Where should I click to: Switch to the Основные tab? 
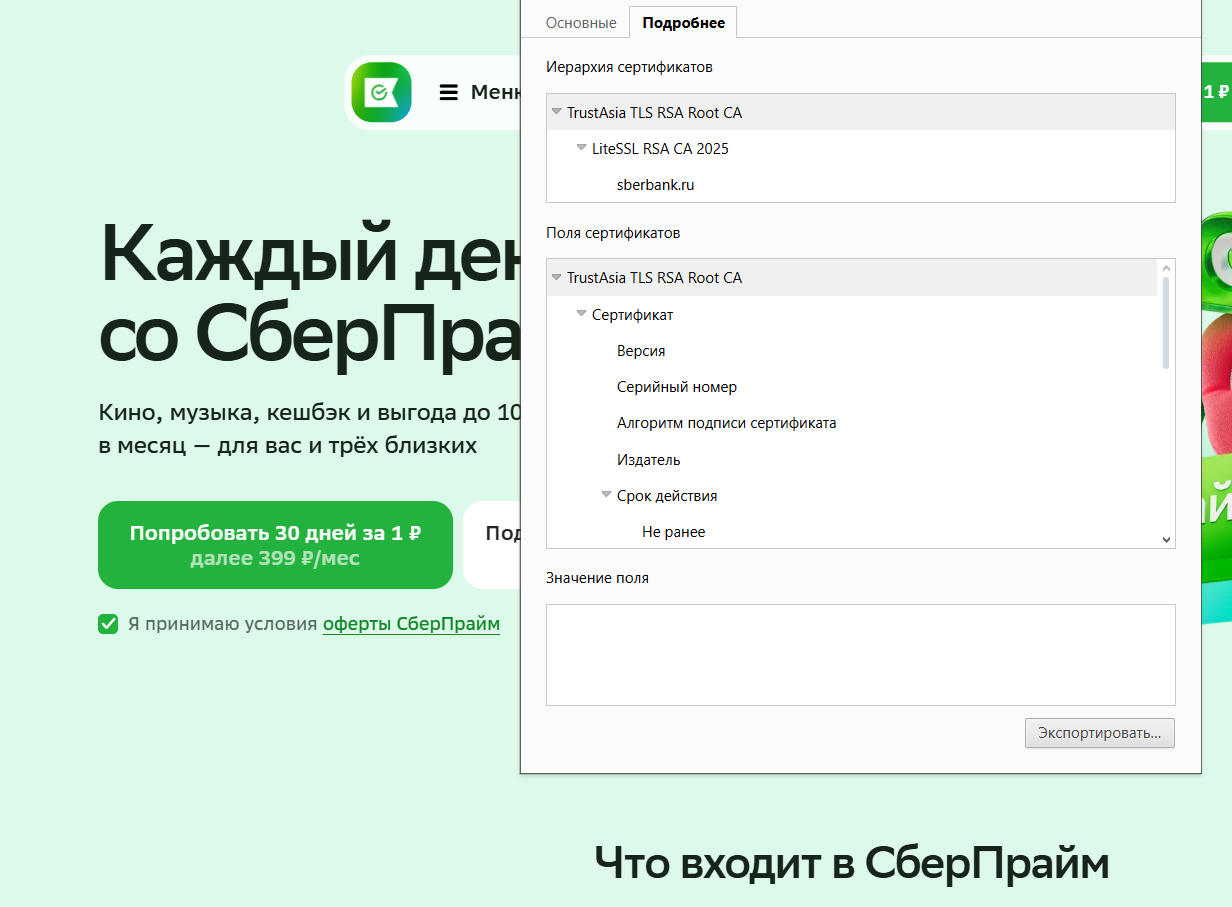(581, 23)
